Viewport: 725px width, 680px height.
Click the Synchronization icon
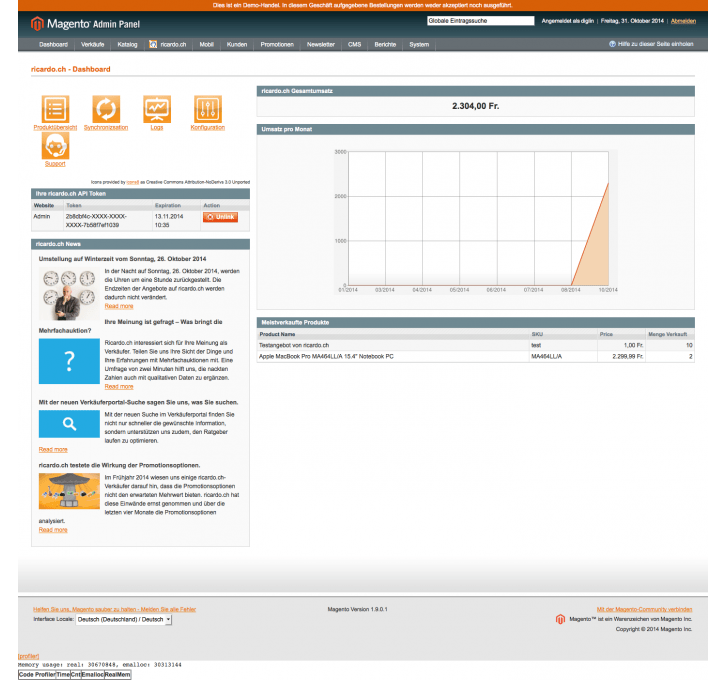106,109
